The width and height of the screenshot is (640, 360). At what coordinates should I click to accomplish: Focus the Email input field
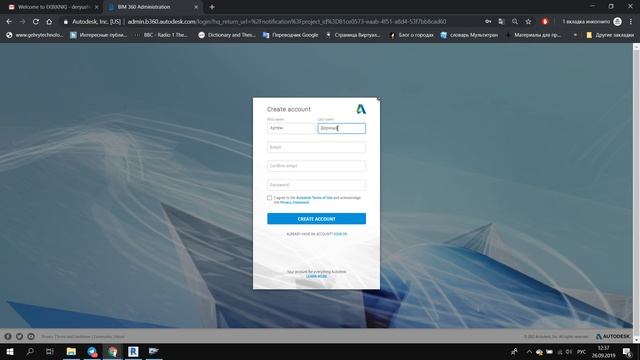pyautogui.click(x=316, y=147)
